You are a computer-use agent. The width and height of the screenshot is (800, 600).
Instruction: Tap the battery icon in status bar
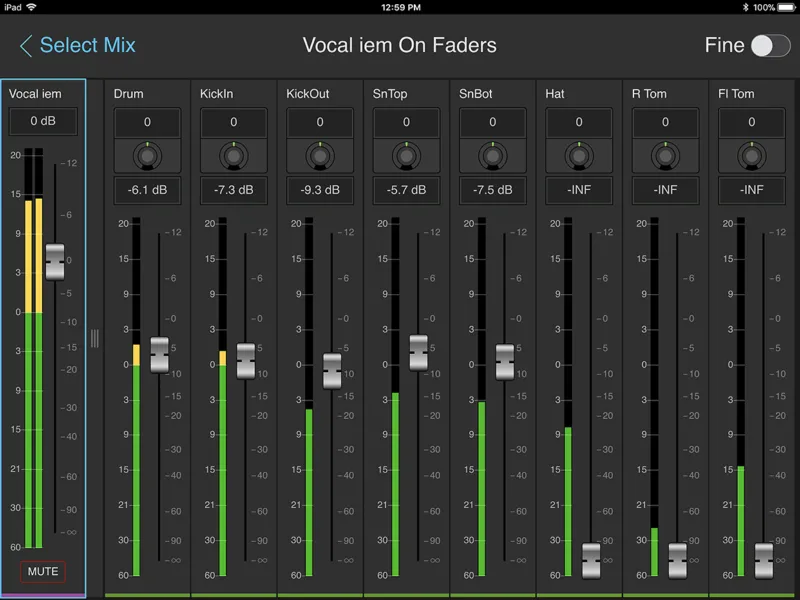click(x=786, y=7)
